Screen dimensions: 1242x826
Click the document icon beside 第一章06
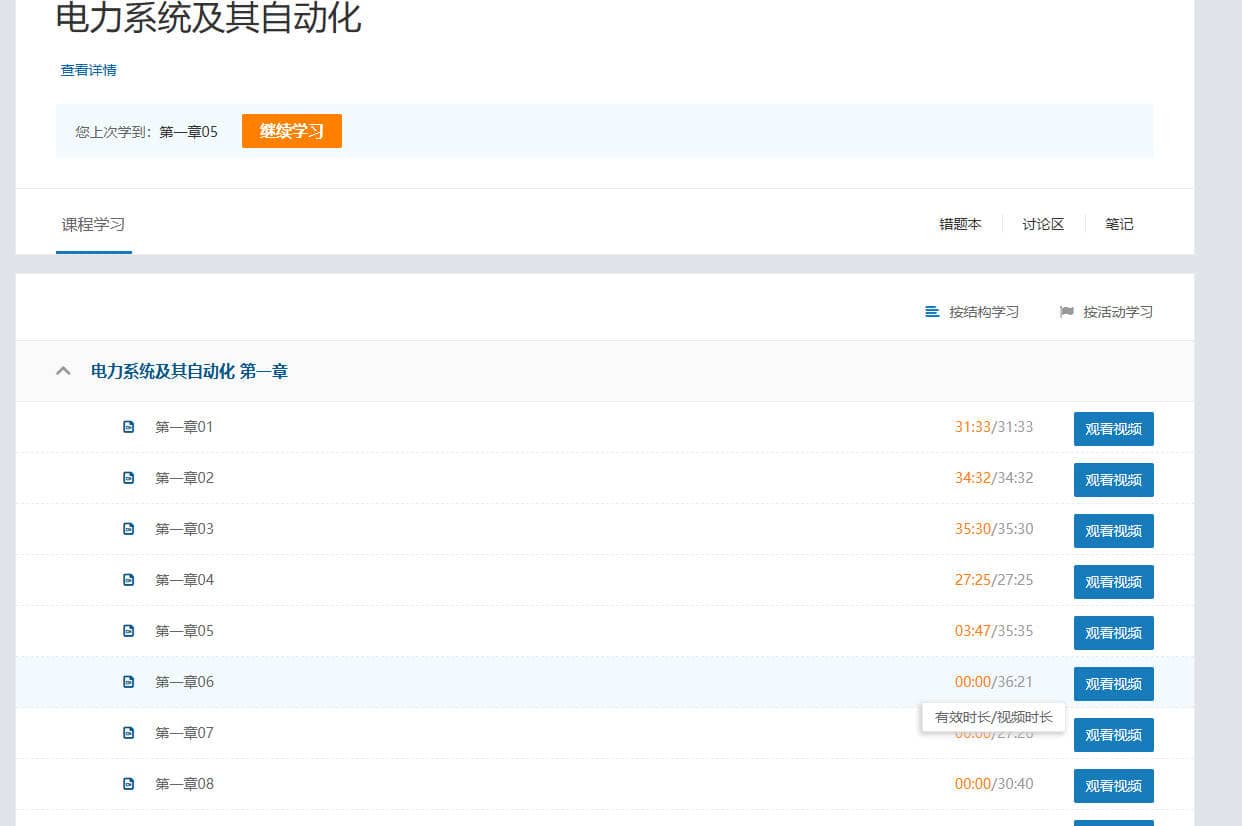click(128, 682)
